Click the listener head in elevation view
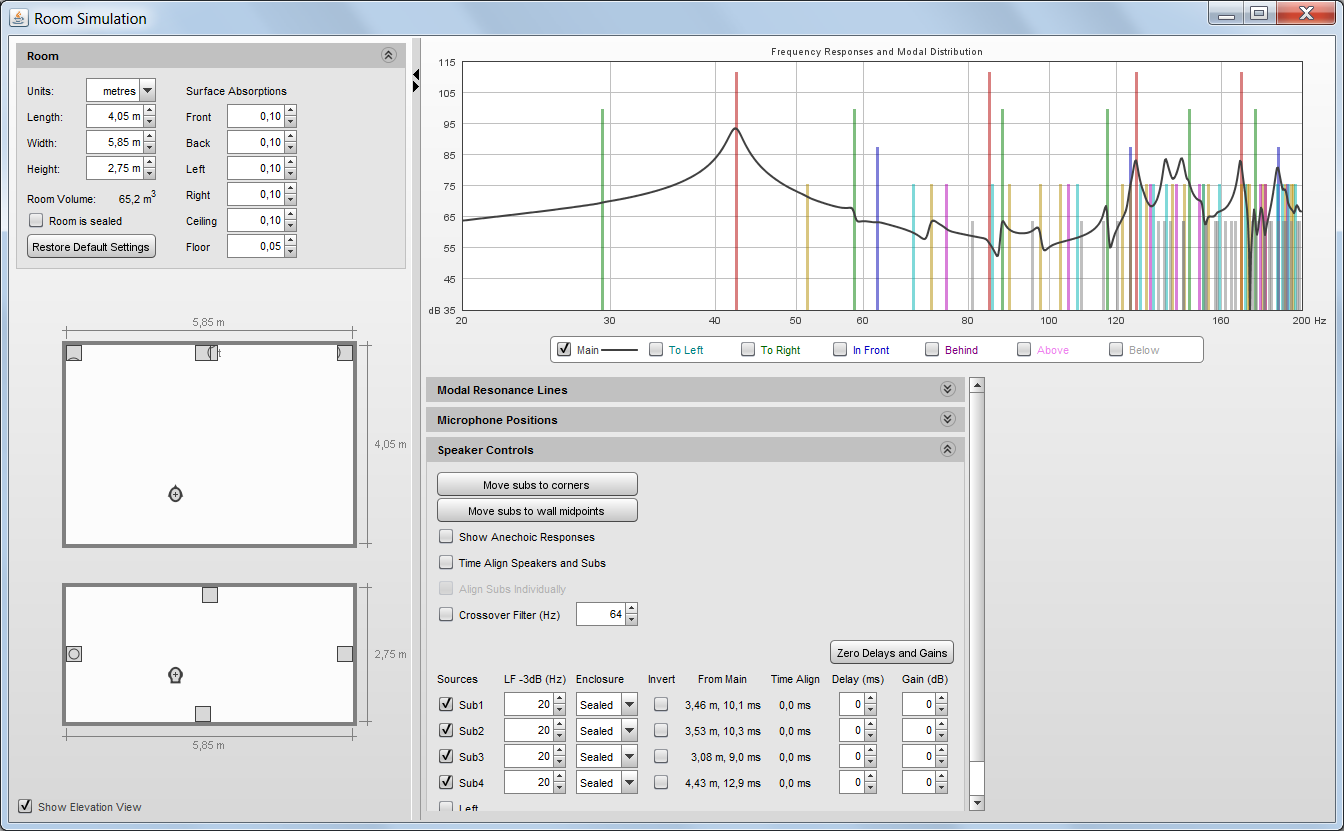Viewport: 1344px width, 831px height. tap(176, 676)
